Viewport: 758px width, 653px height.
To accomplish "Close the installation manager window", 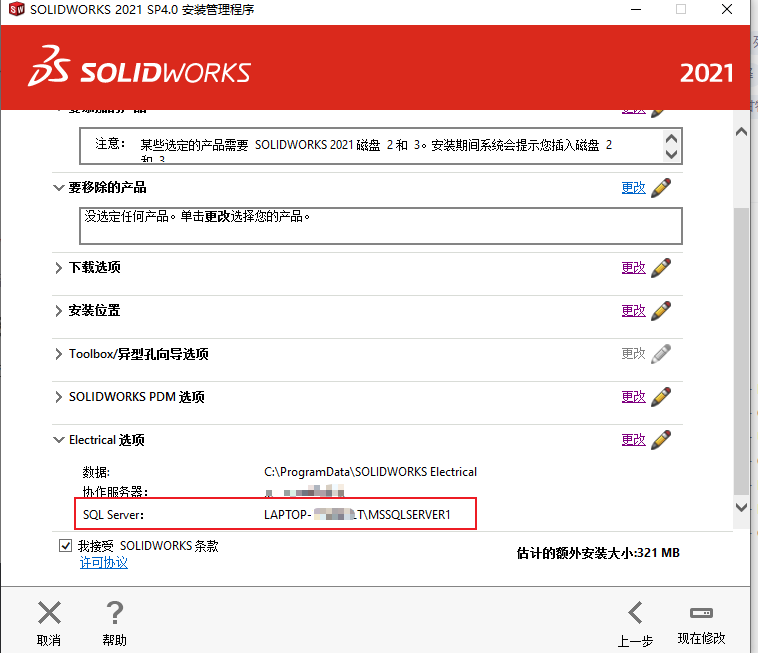I will (727, 9).
